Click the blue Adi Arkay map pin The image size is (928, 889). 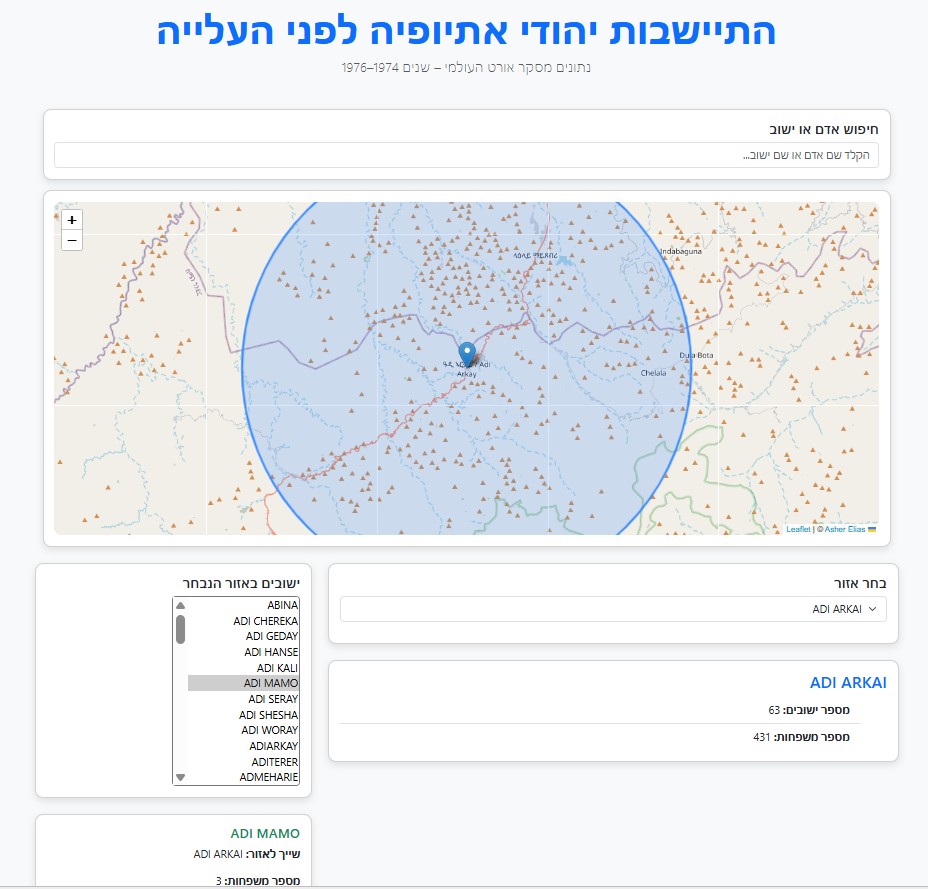click(467, 355)
